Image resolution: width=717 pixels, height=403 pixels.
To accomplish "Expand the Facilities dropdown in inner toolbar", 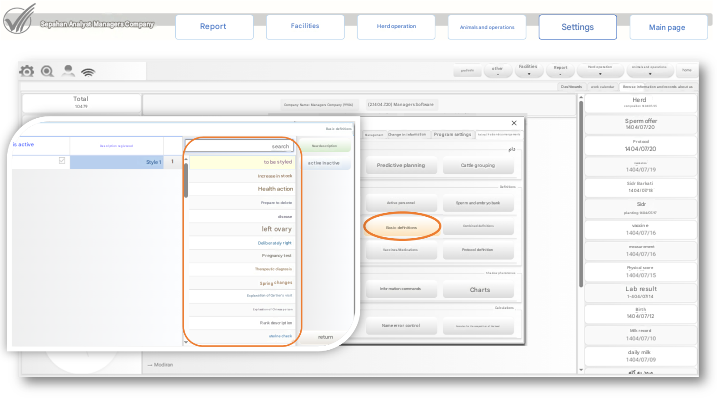I will (529, 70).
